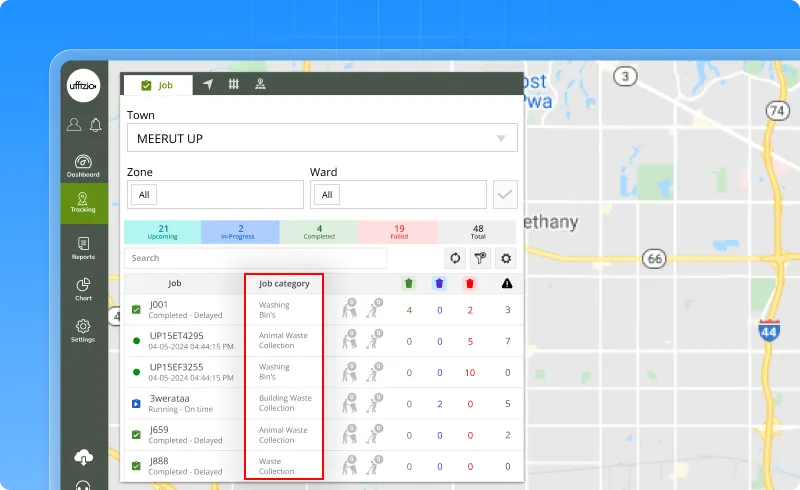Expand the Town dropdown showing MEERUT UP

(321, 138)
